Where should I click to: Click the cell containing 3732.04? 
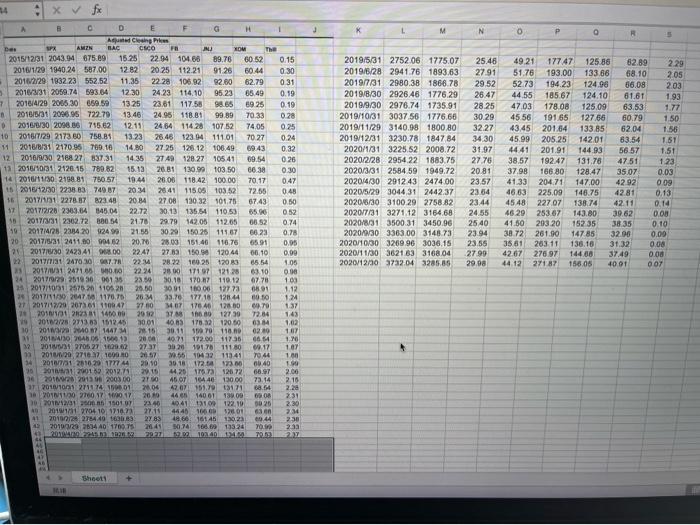(400, 262)
